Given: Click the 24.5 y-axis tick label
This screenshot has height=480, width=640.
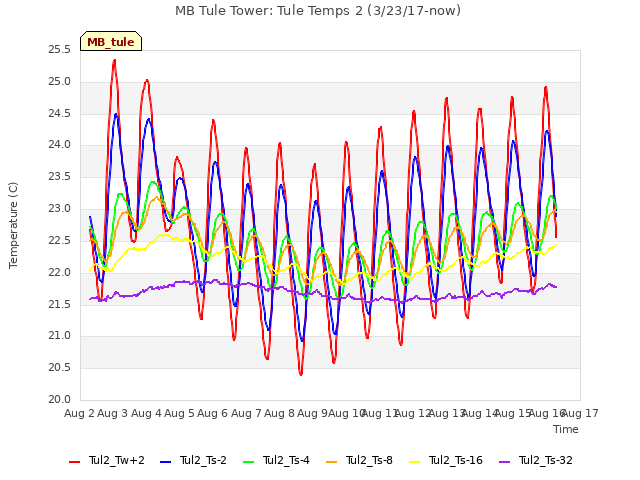Looking at the screenshot, I should [x=60, y=113].
